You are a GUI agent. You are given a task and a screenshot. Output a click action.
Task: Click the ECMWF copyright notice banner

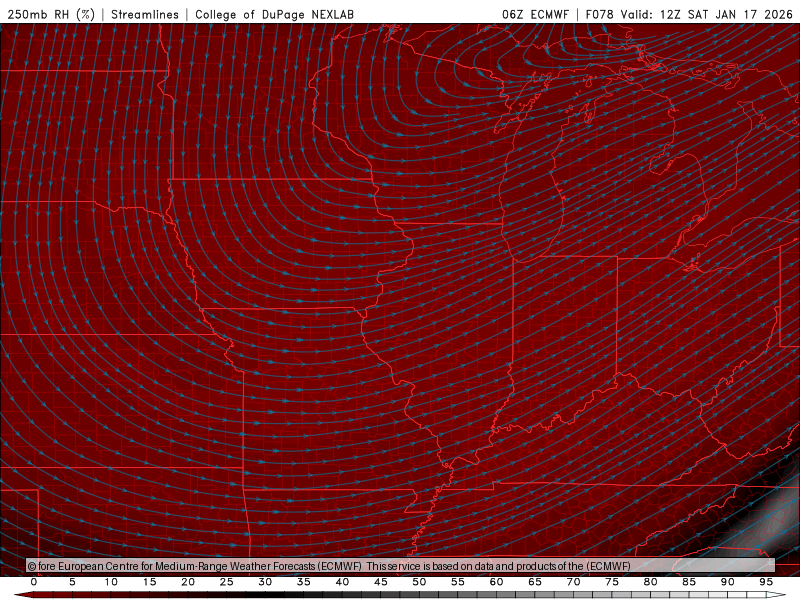(400, 565)
